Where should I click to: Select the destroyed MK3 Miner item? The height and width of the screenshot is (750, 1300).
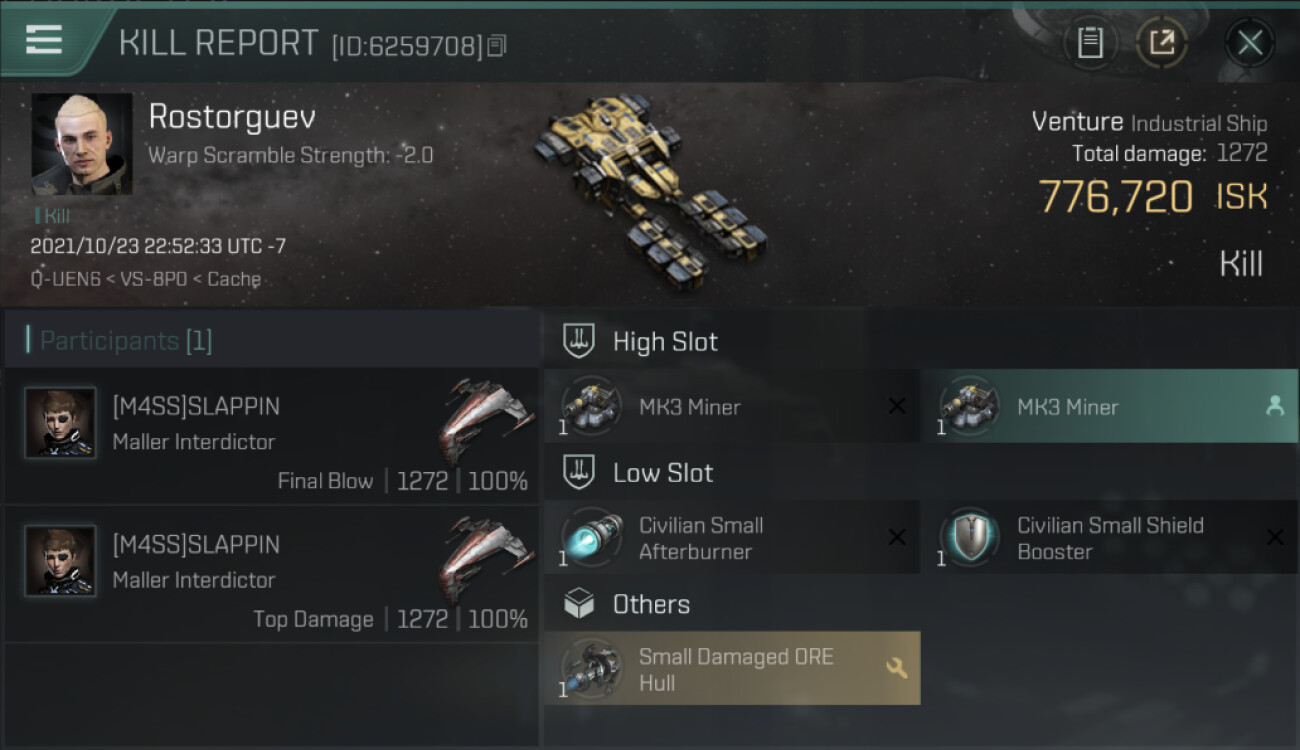[x=732, y=406]
